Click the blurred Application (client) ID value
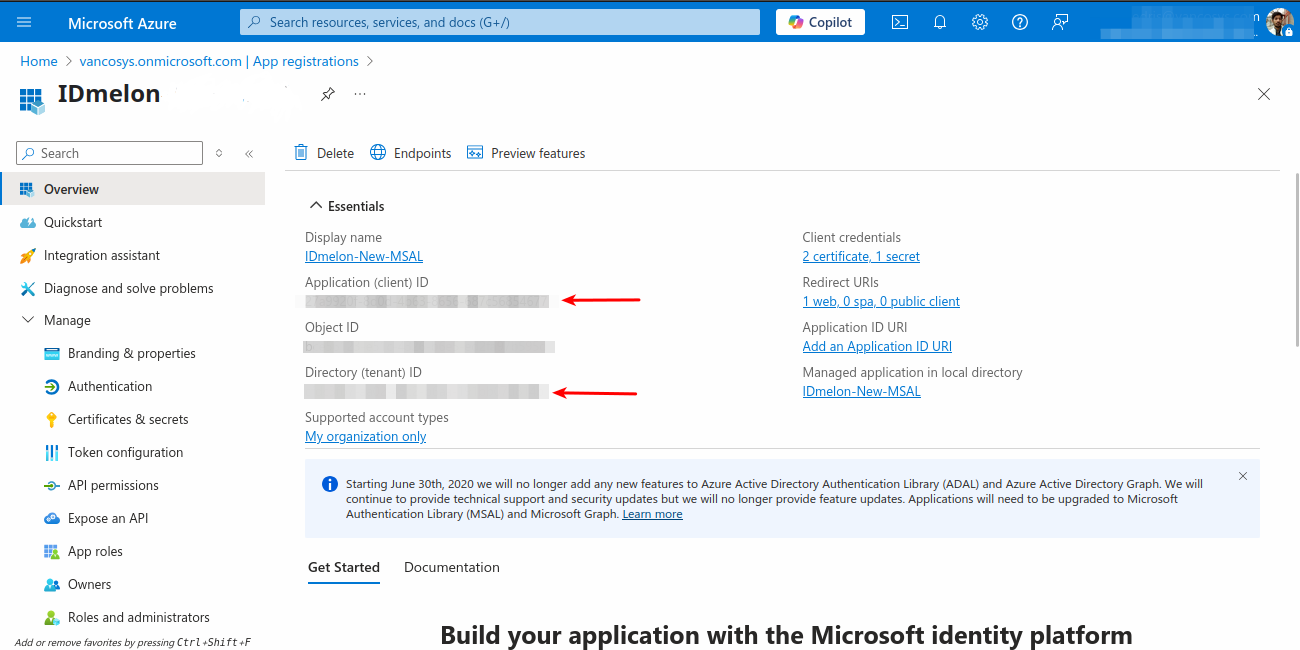 click(427, 301)
